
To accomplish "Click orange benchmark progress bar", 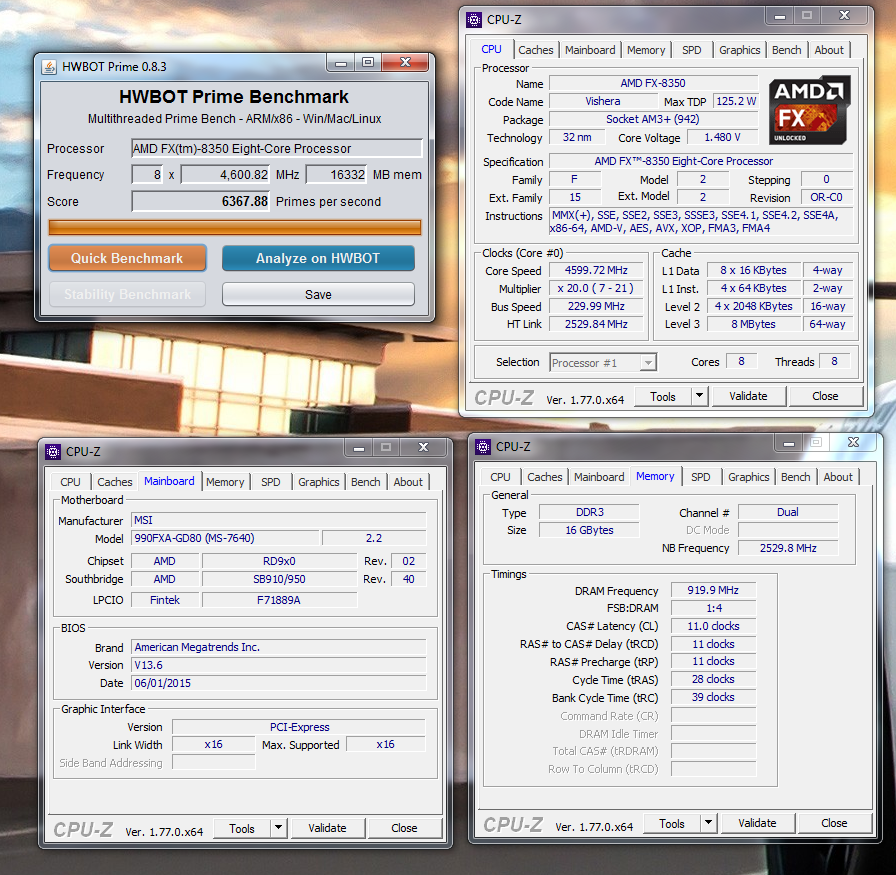I will click(235, 227).
